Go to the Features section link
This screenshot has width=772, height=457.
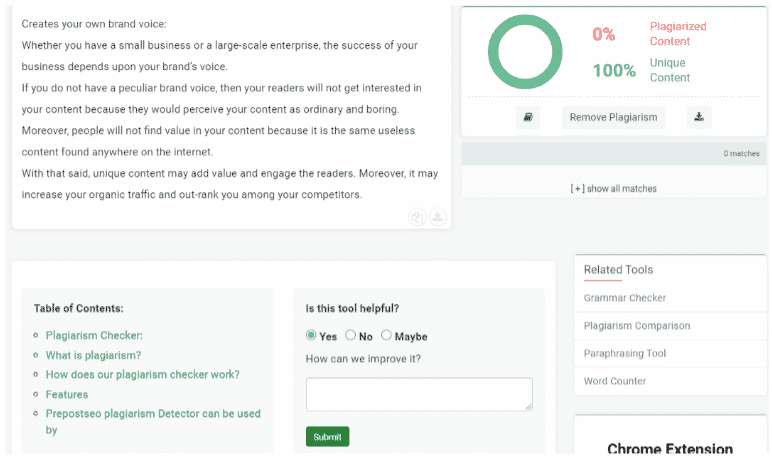tap(66, 394)
